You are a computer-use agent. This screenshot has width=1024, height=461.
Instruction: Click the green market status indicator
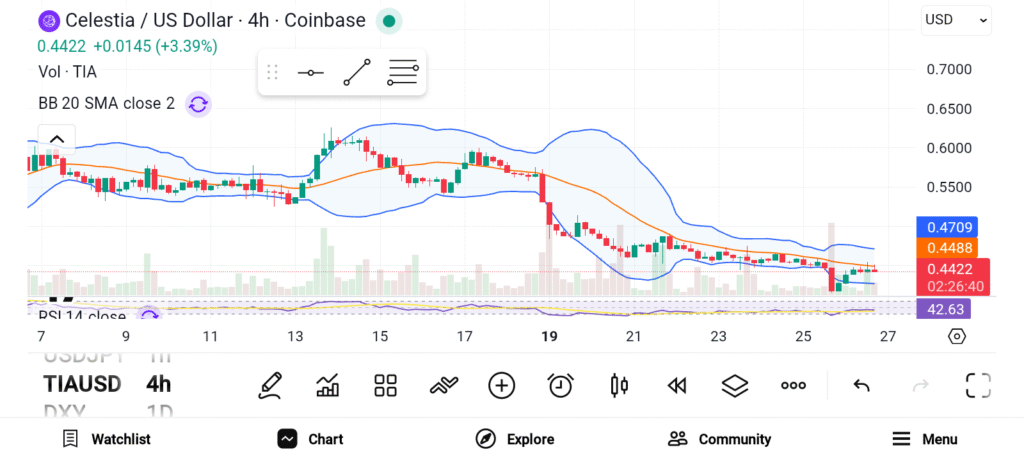[390, 20]
